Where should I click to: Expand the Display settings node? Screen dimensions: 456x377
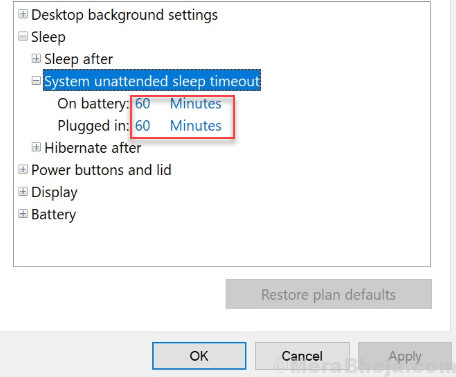point(23,192)
